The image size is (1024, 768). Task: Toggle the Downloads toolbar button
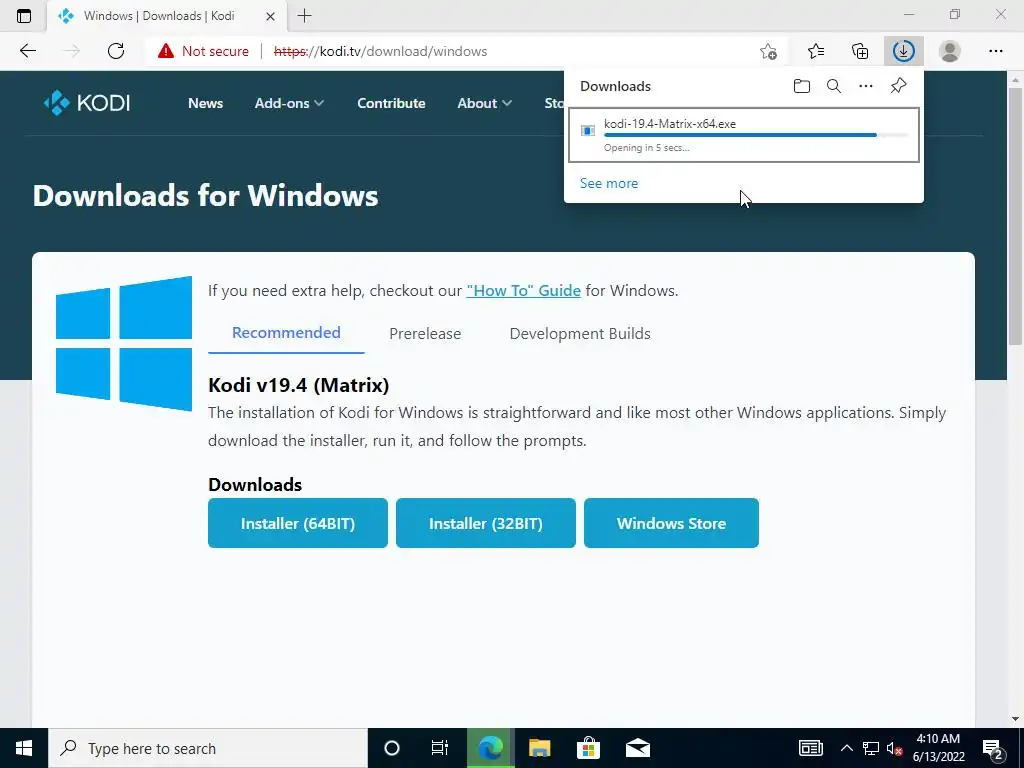tap(904, 51)
